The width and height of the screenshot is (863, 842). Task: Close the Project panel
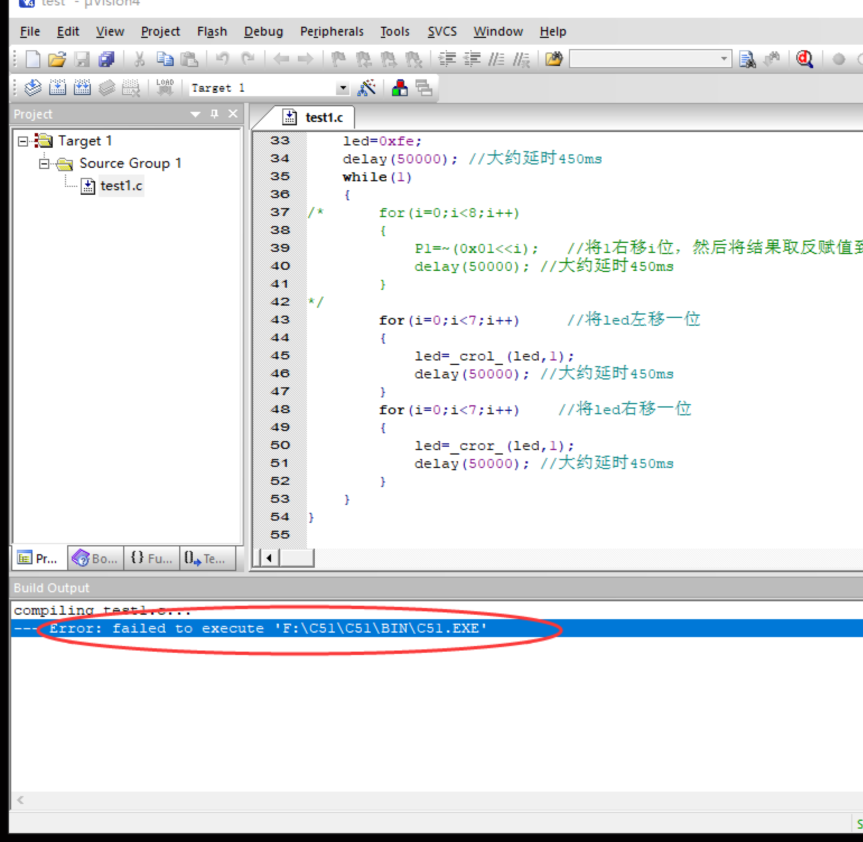click(233, 114)
